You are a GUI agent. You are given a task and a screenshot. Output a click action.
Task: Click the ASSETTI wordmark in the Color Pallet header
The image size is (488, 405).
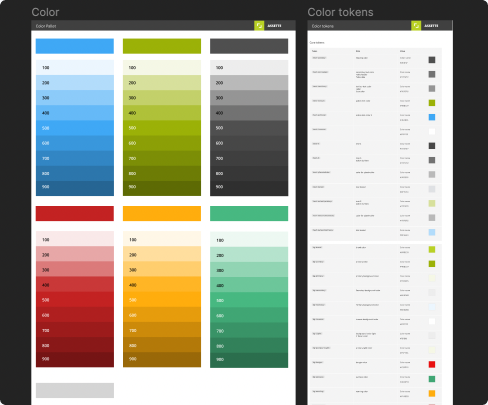point(274,26)
